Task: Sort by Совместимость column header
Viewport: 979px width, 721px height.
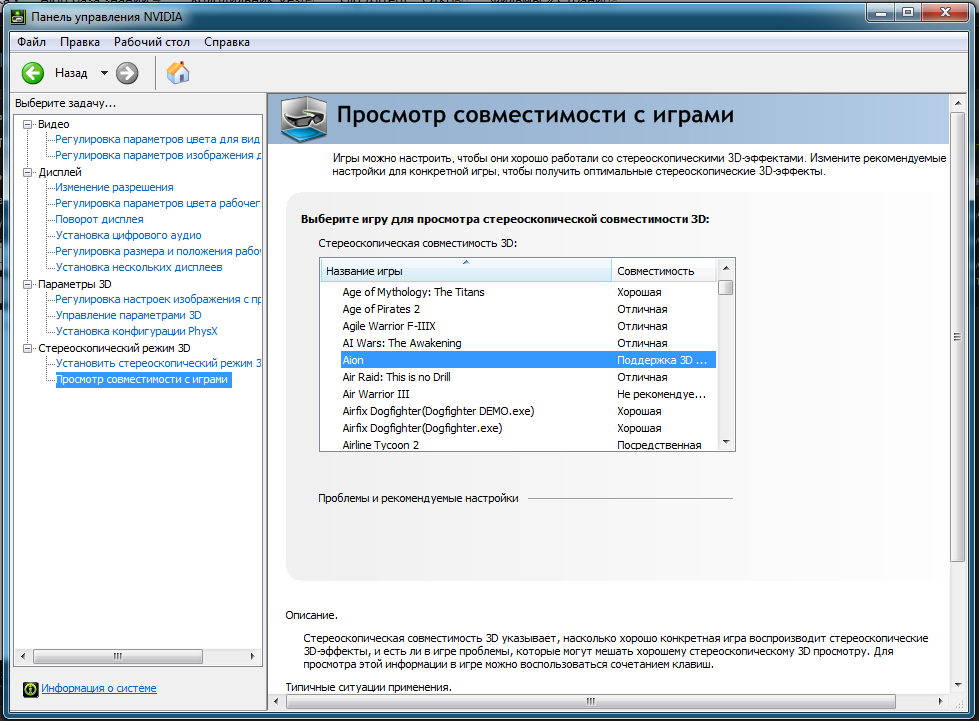Action: pyautogui.click(x=664, y=271)
